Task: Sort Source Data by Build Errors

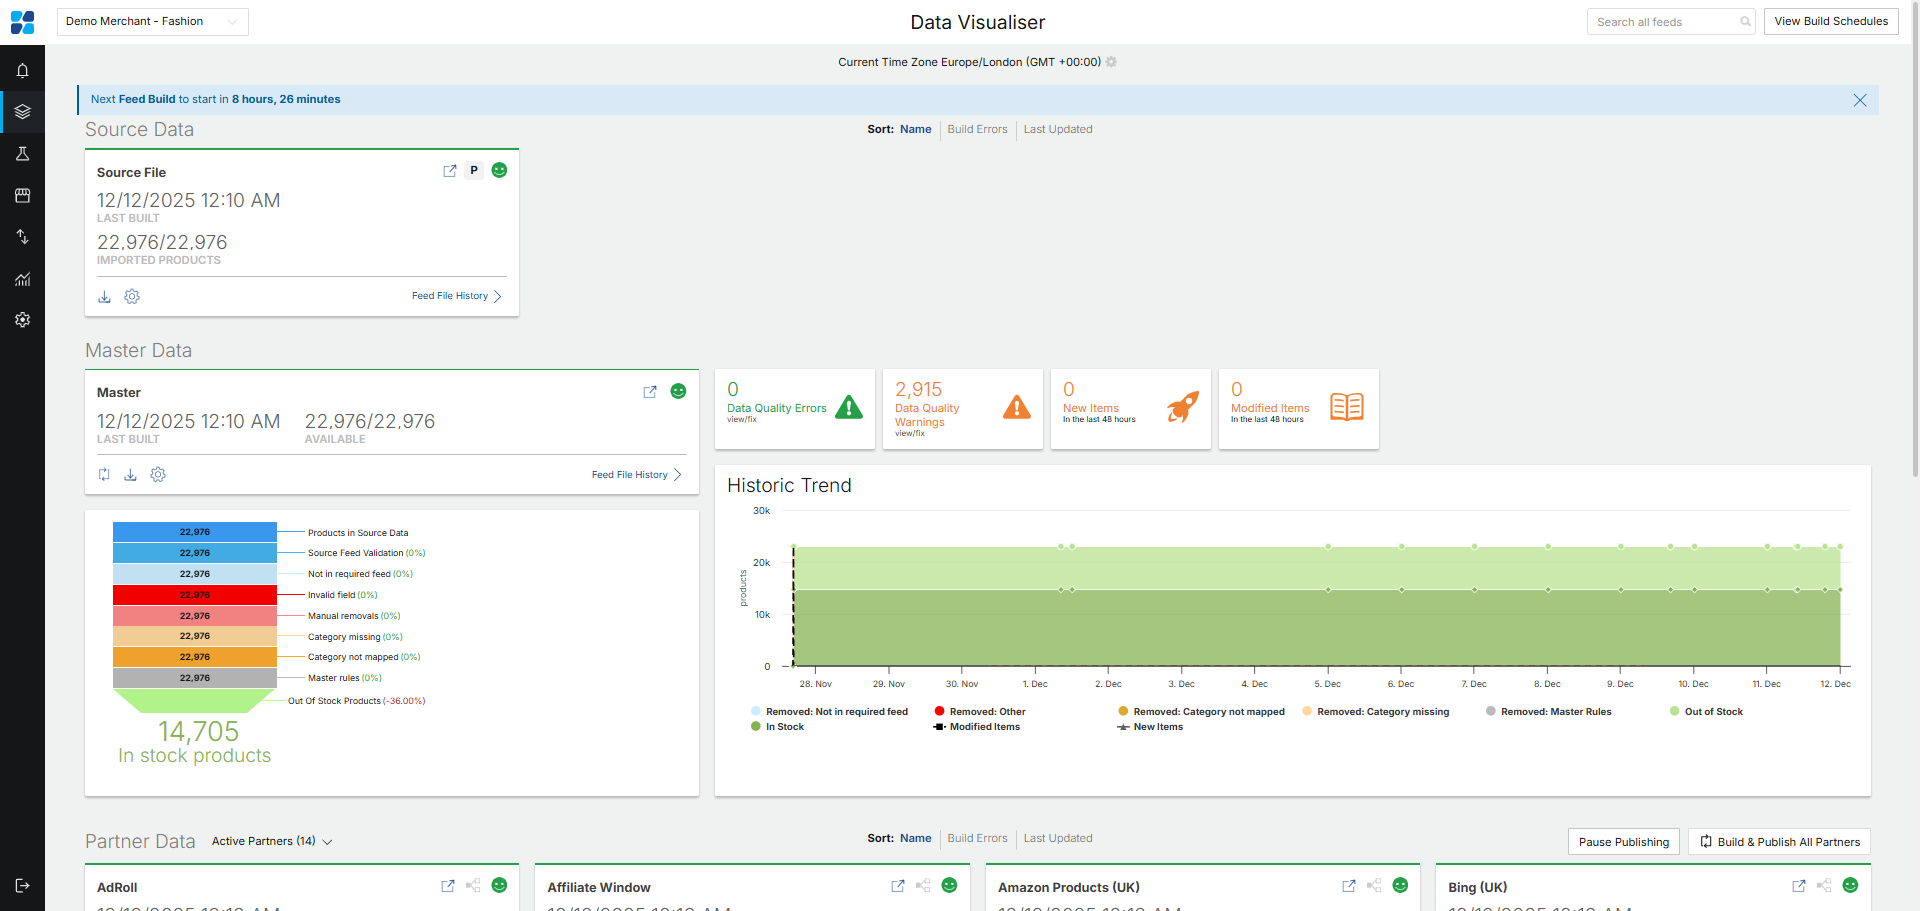Action: pos(977,130)
